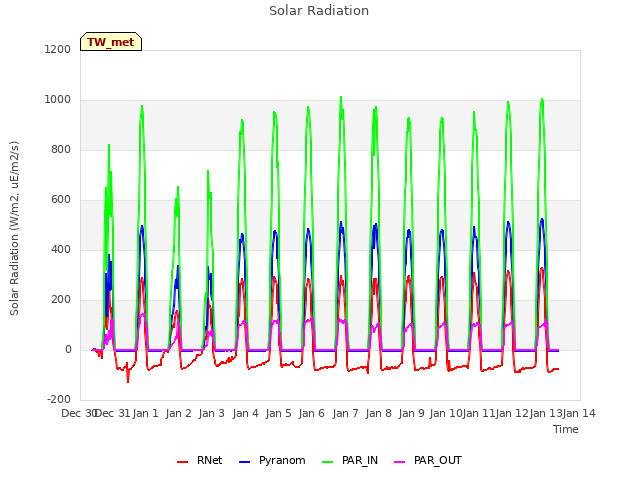This screenshot has width=640, height=480.
Task: Click the 0 y-axis tick label
Action: [x=68, y=349]
